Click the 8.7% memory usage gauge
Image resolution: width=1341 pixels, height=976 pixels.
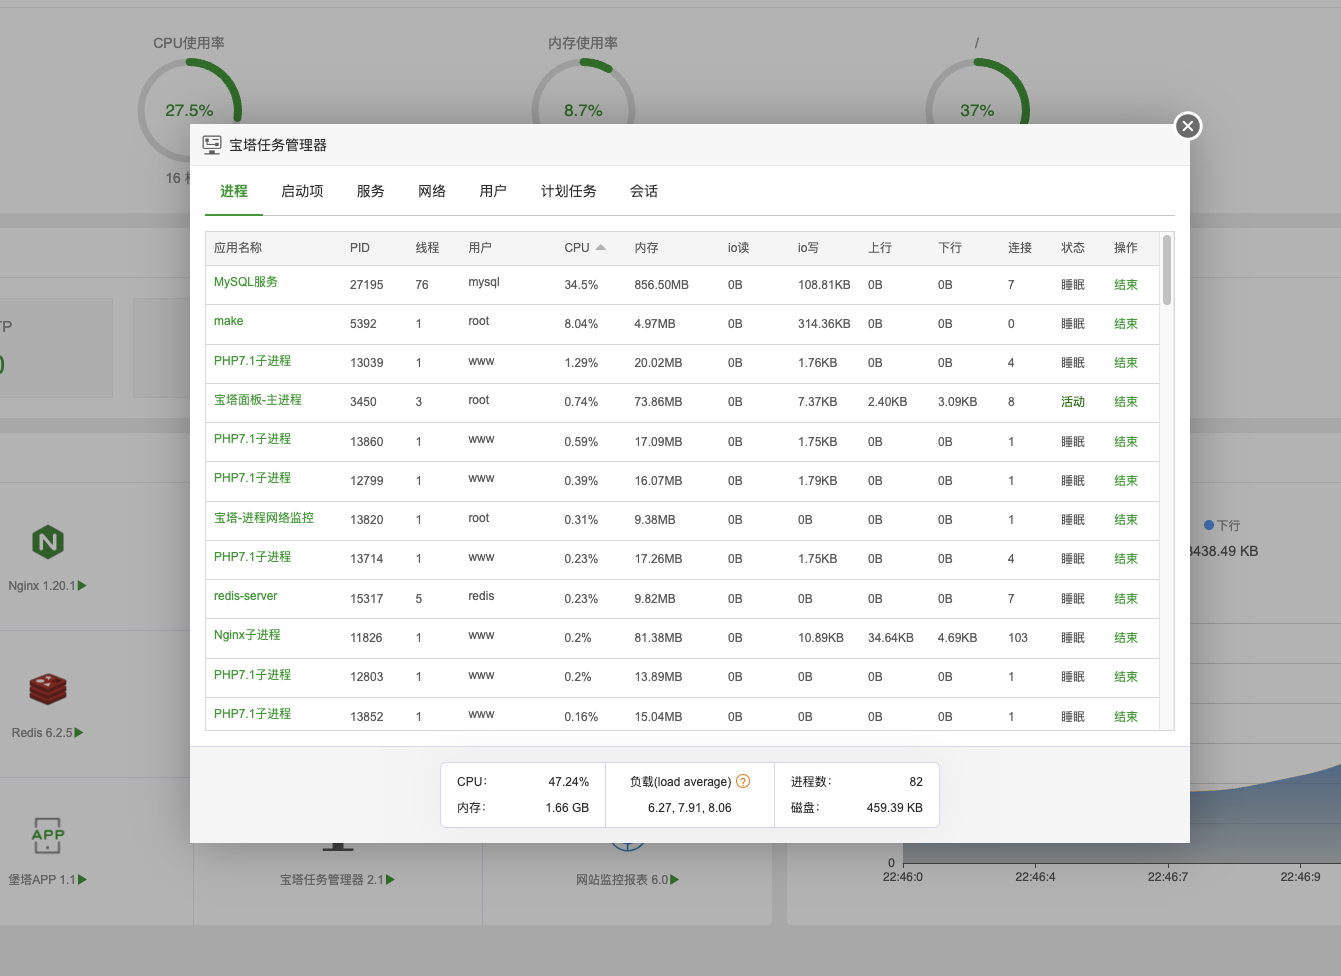583,110
